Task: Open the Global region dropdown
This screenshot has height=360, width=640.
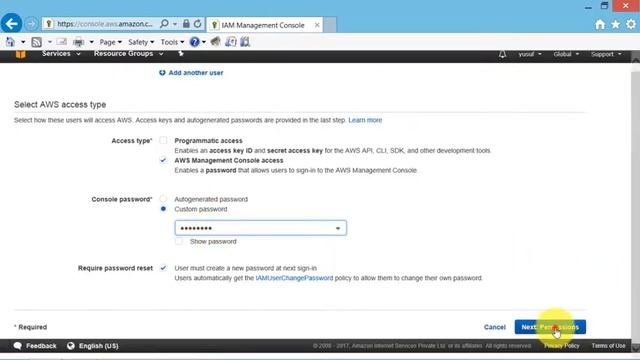Action: pos(566,54)
